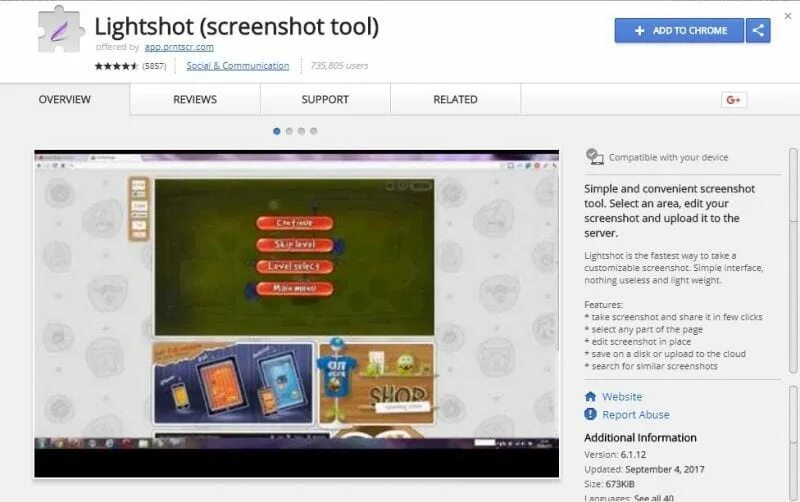Open the app.prntscr.com developer link

179,47
